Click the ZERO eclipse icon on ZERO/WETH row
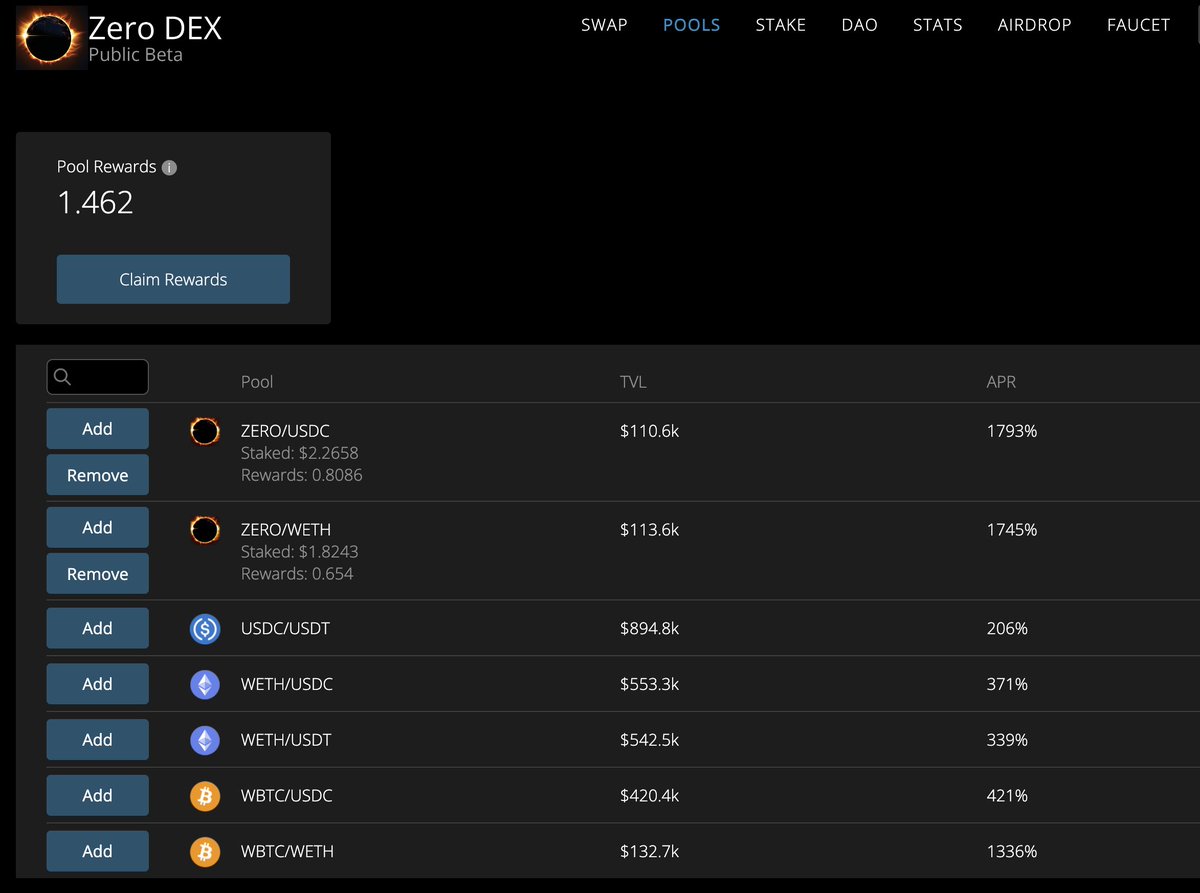1200x893 pixels. [205, 530]
